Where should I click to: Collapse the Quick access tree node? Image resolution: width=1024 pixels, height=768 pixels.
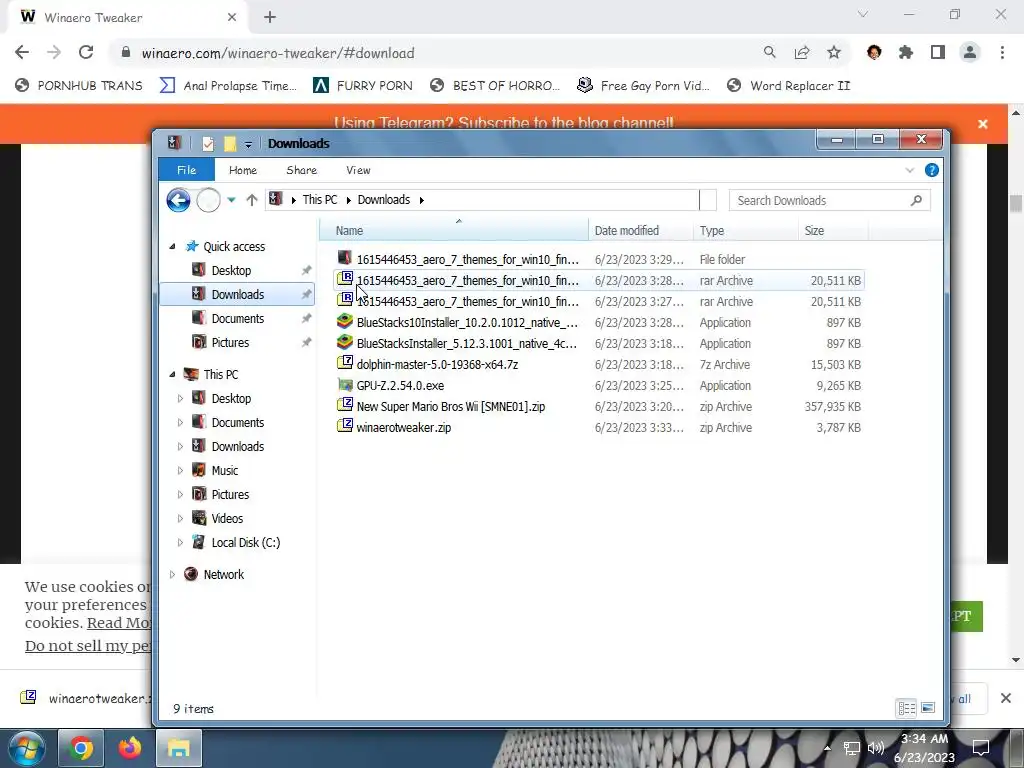172,247
